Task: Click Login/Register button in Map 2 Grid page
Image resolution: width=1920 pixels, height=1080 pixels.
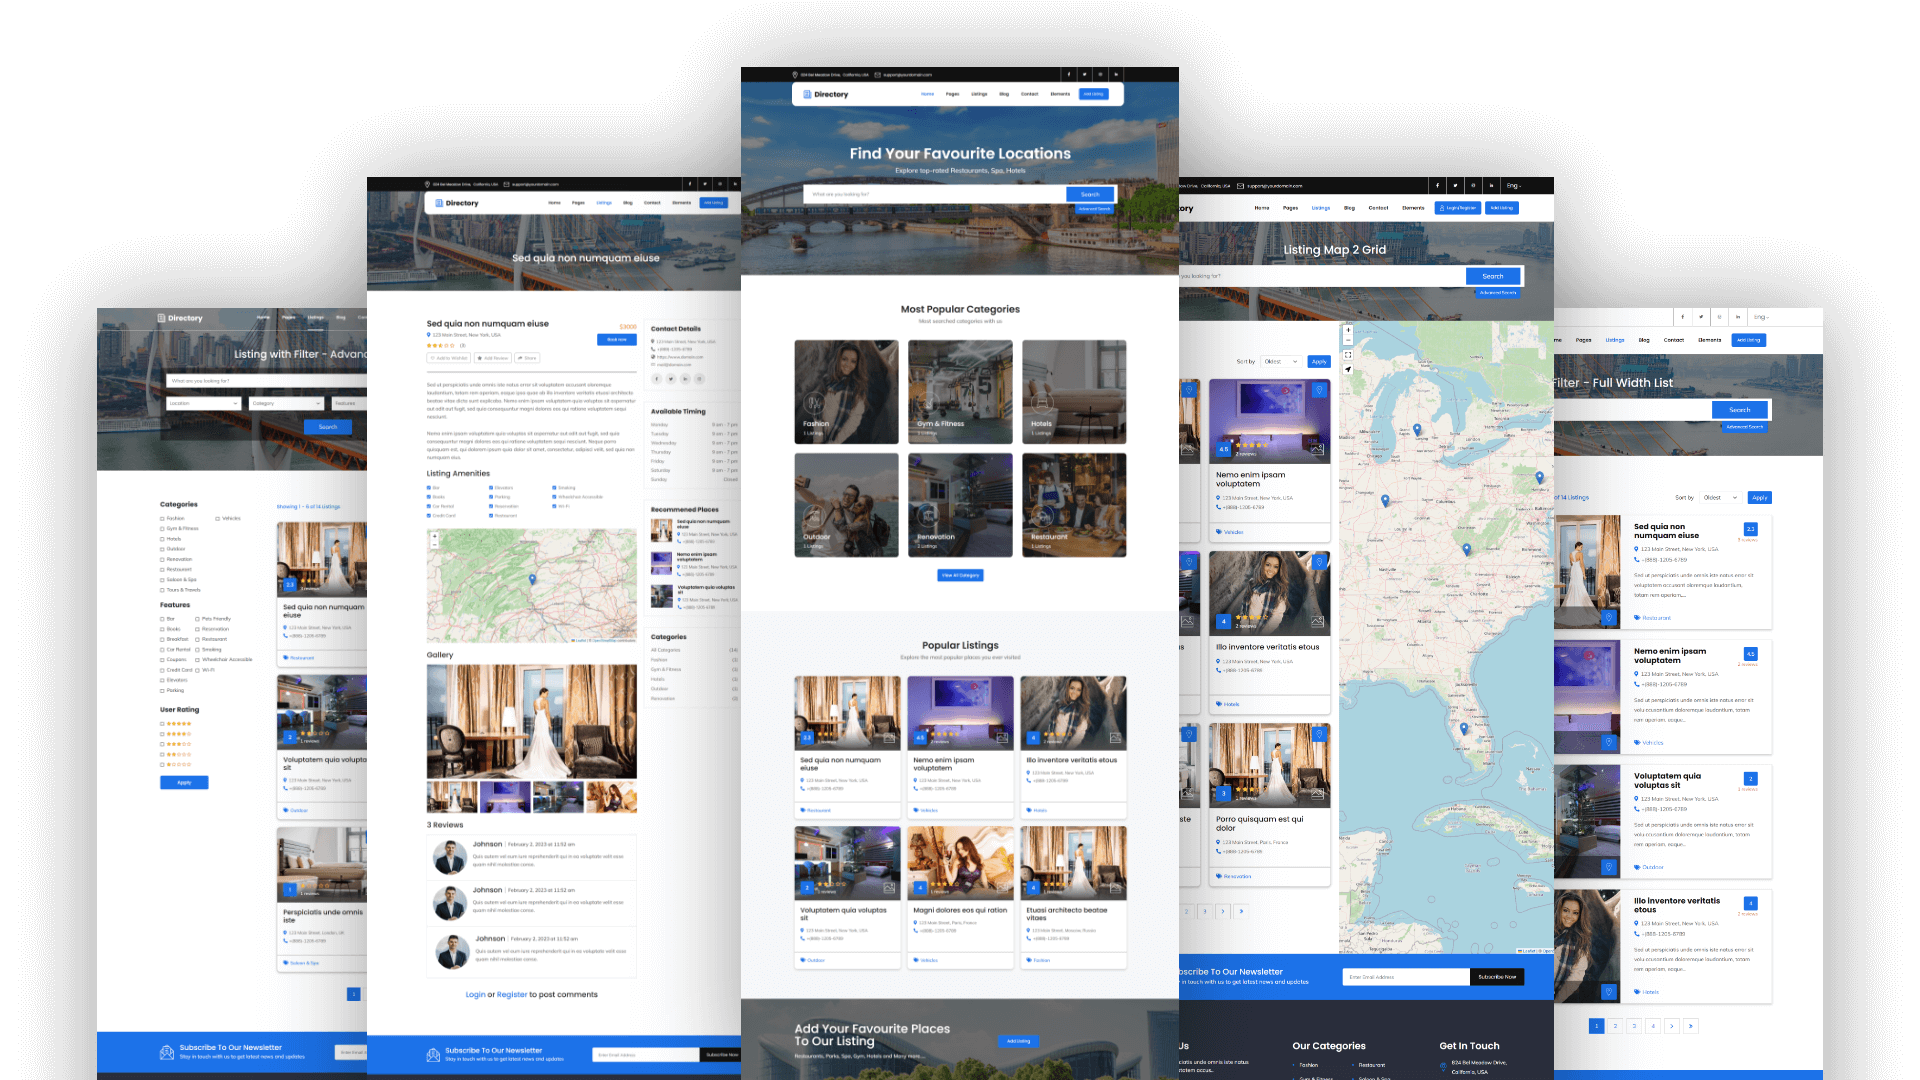Action: (x=1457, y=208)
